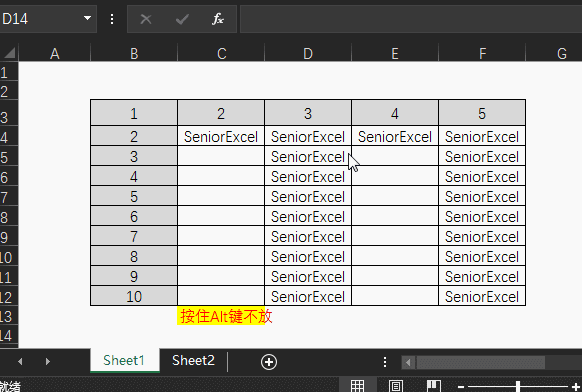The image size is (582, 392).
Task: Click zoom out minus button
Action: click(461, 387)
